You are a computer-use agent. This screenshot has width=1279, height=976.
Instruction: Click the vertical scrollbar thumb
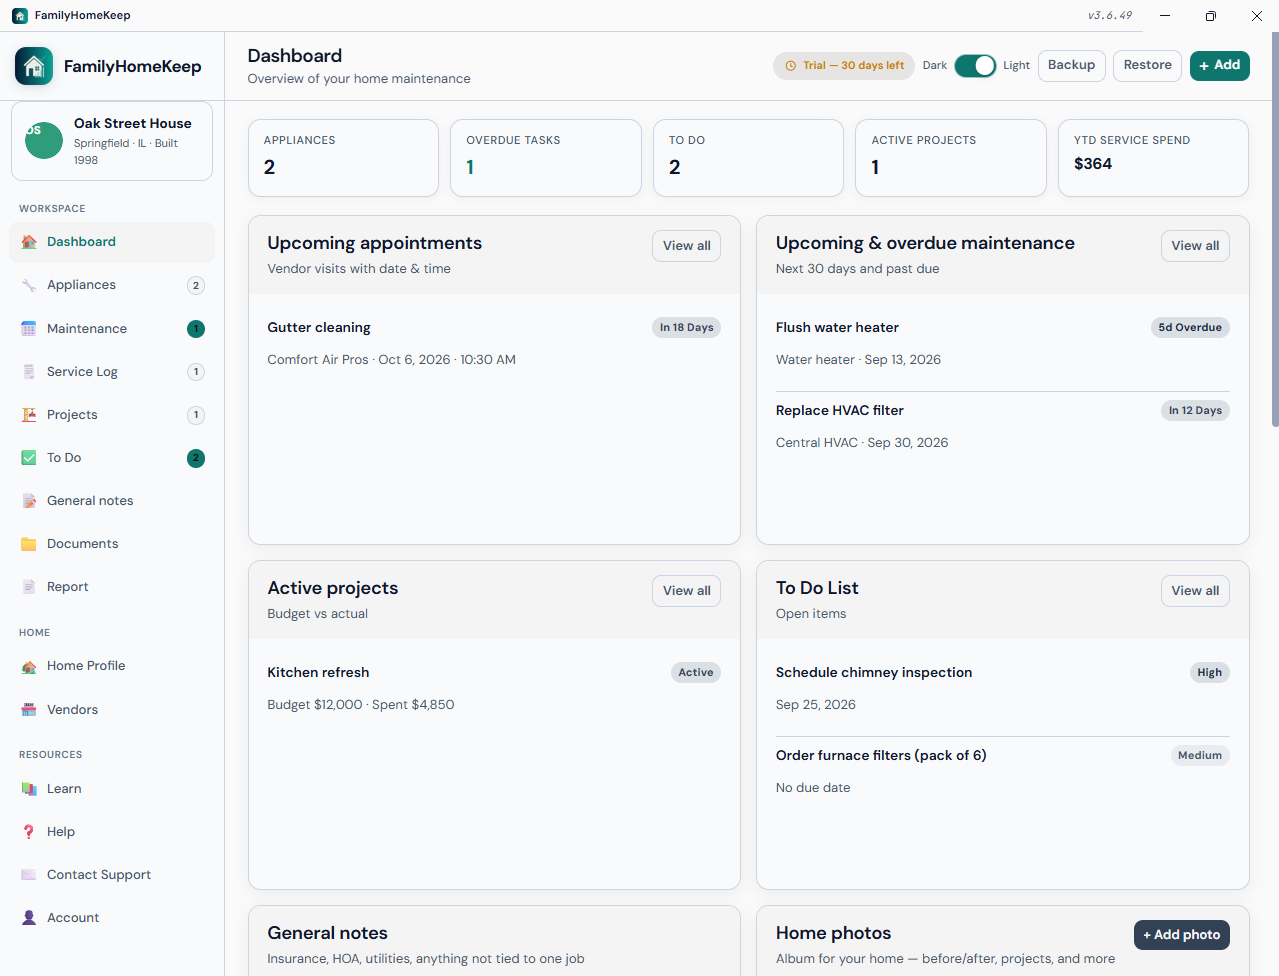pyautogui.click(x=1275, y=230)
